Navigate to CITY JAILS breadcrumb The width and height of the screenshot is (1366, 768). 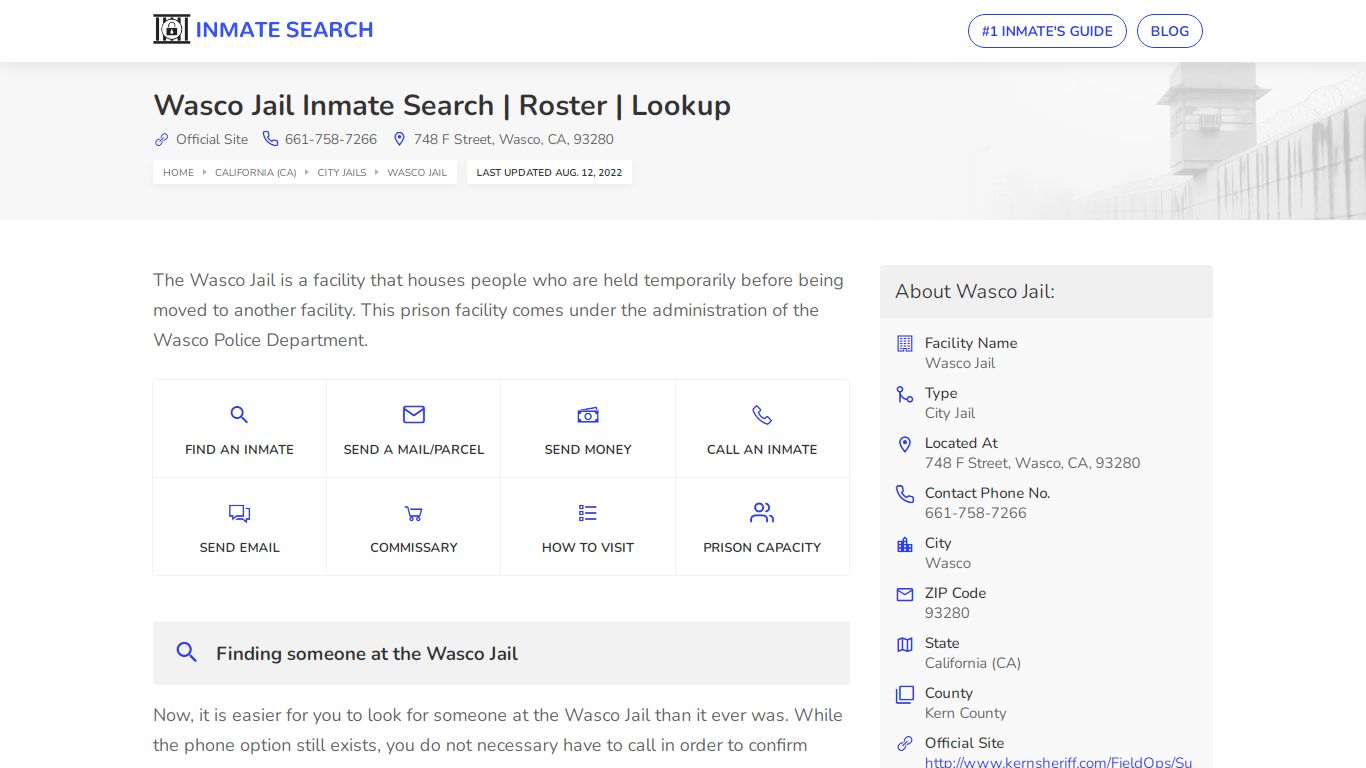(342, 172)
